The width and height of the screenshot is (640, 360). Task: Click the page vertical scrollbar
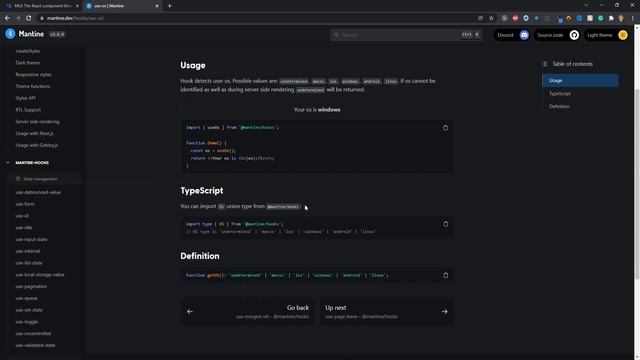(637, 184)
